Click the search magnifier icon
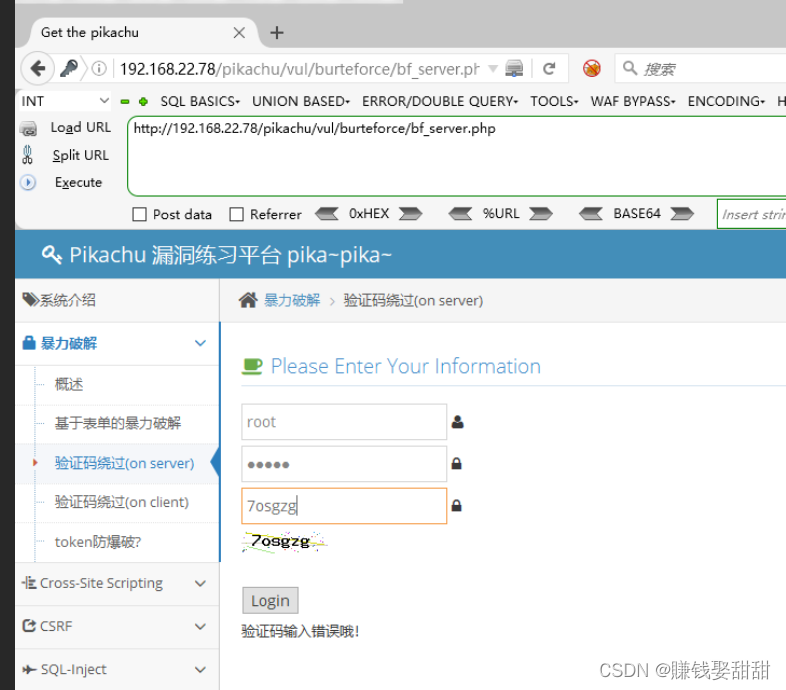786x690 pixels. (x=630, y=68)
